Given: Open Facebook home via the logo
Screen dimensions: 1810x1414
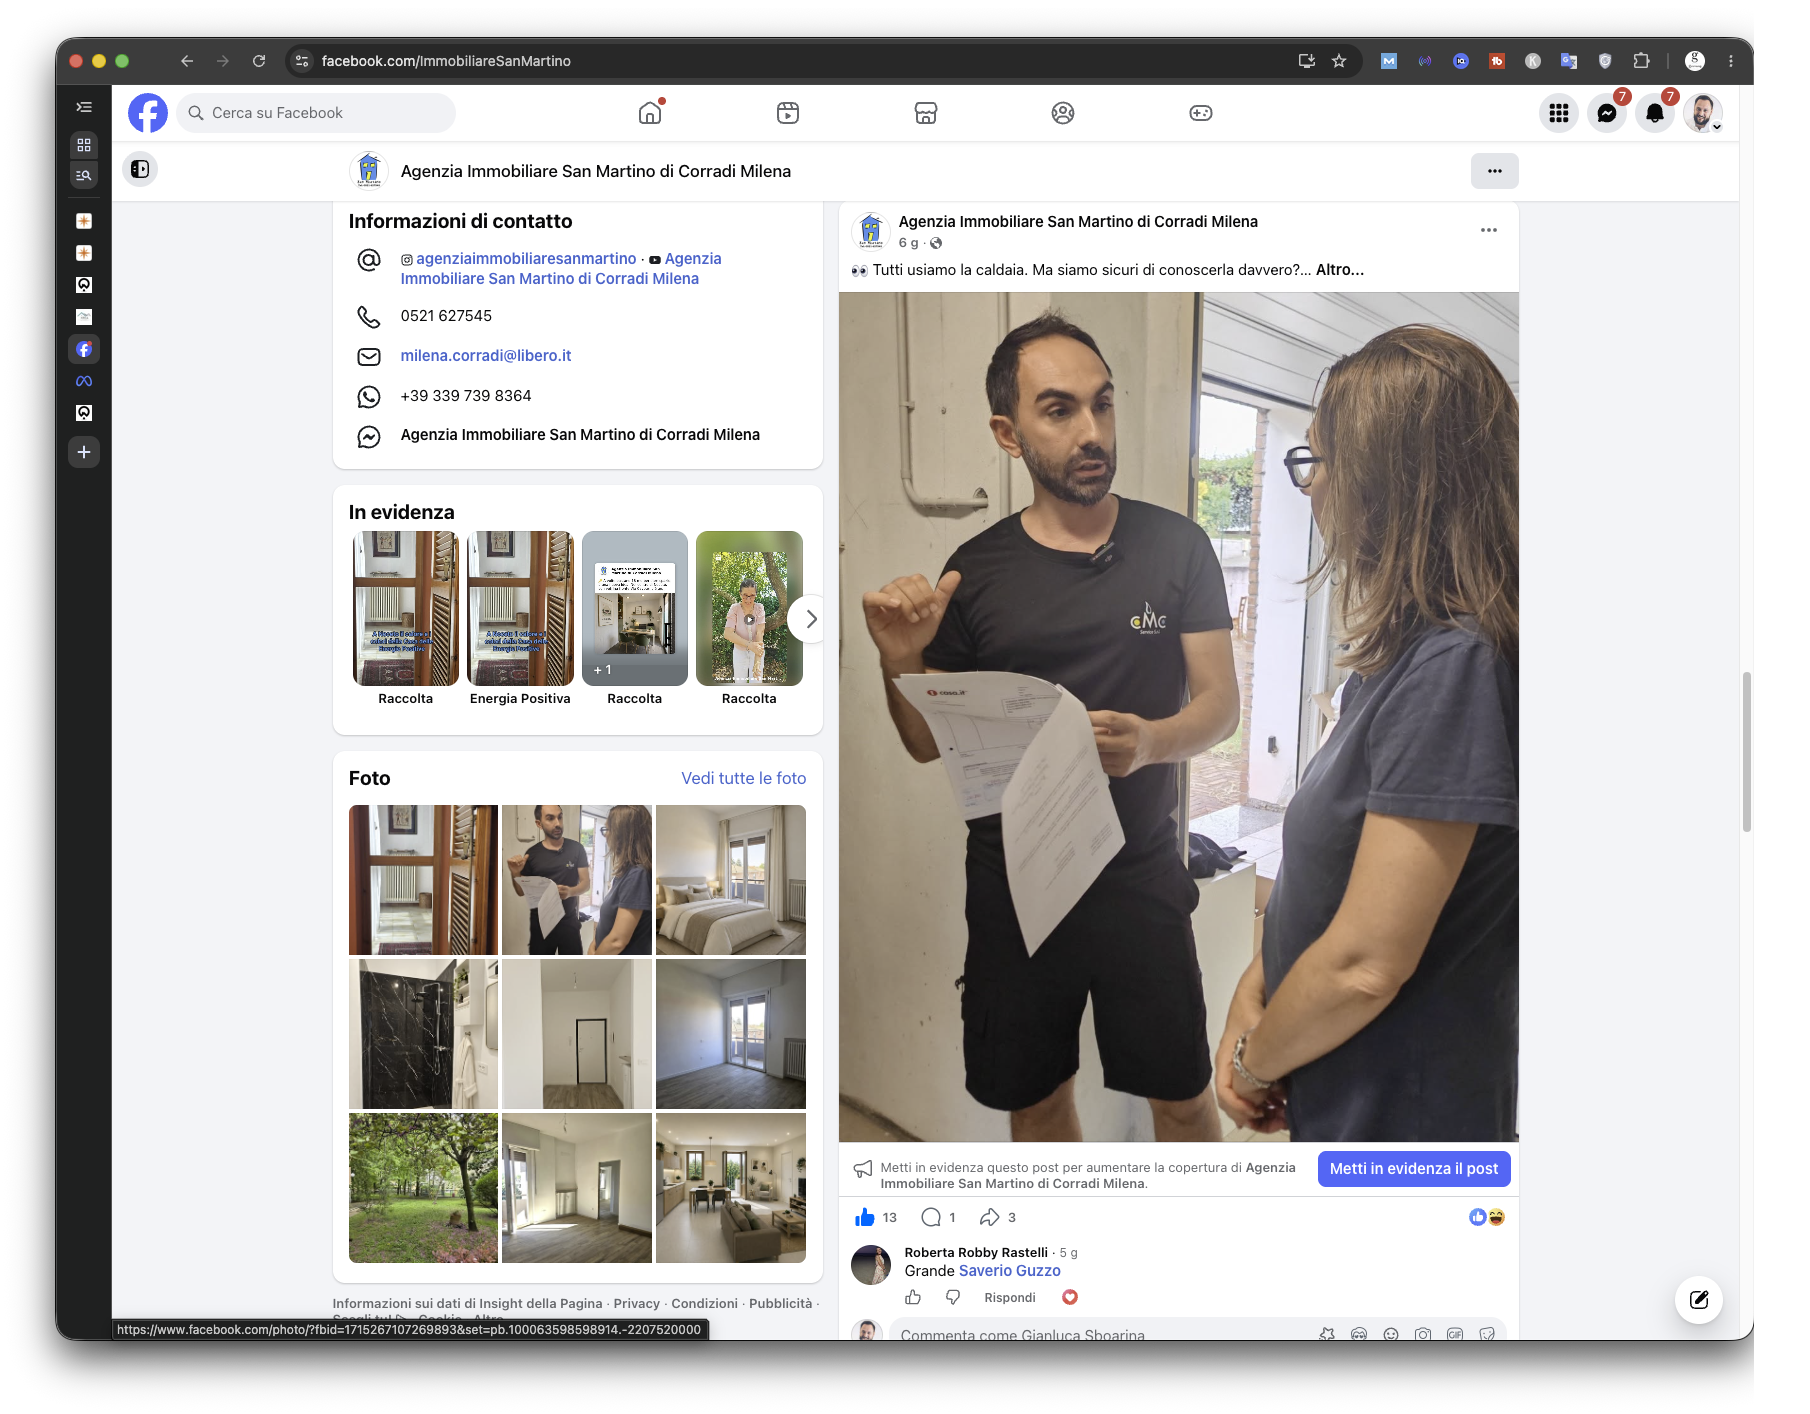Looking at the screenshot, I should pyautogui.click(x=148, y=113).
